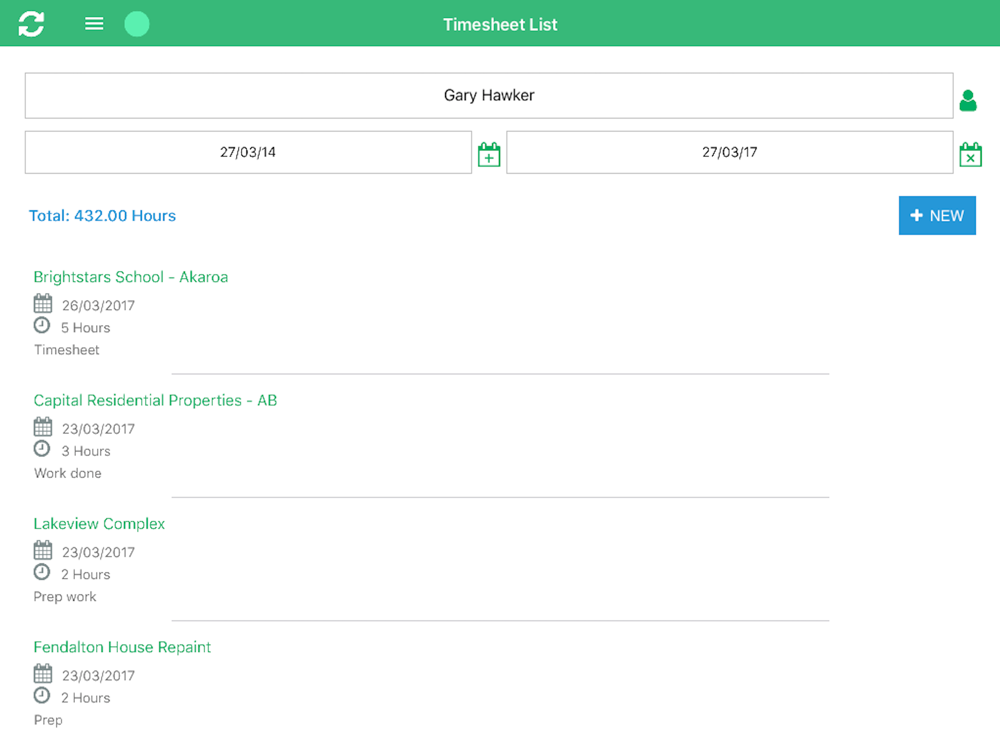Click the light green status circle
The height and width of the screenshot is (750, 1000).
(x=136, y=24)
